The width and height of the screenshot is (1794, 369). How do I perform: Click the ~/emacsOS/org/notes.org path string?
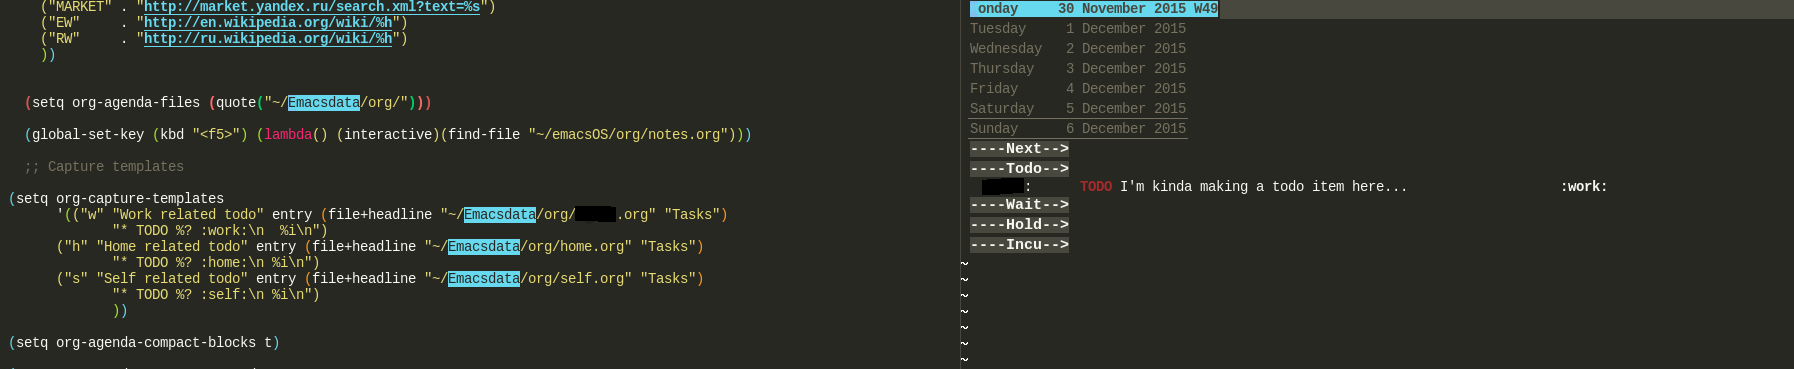click(x=628, y=135)
